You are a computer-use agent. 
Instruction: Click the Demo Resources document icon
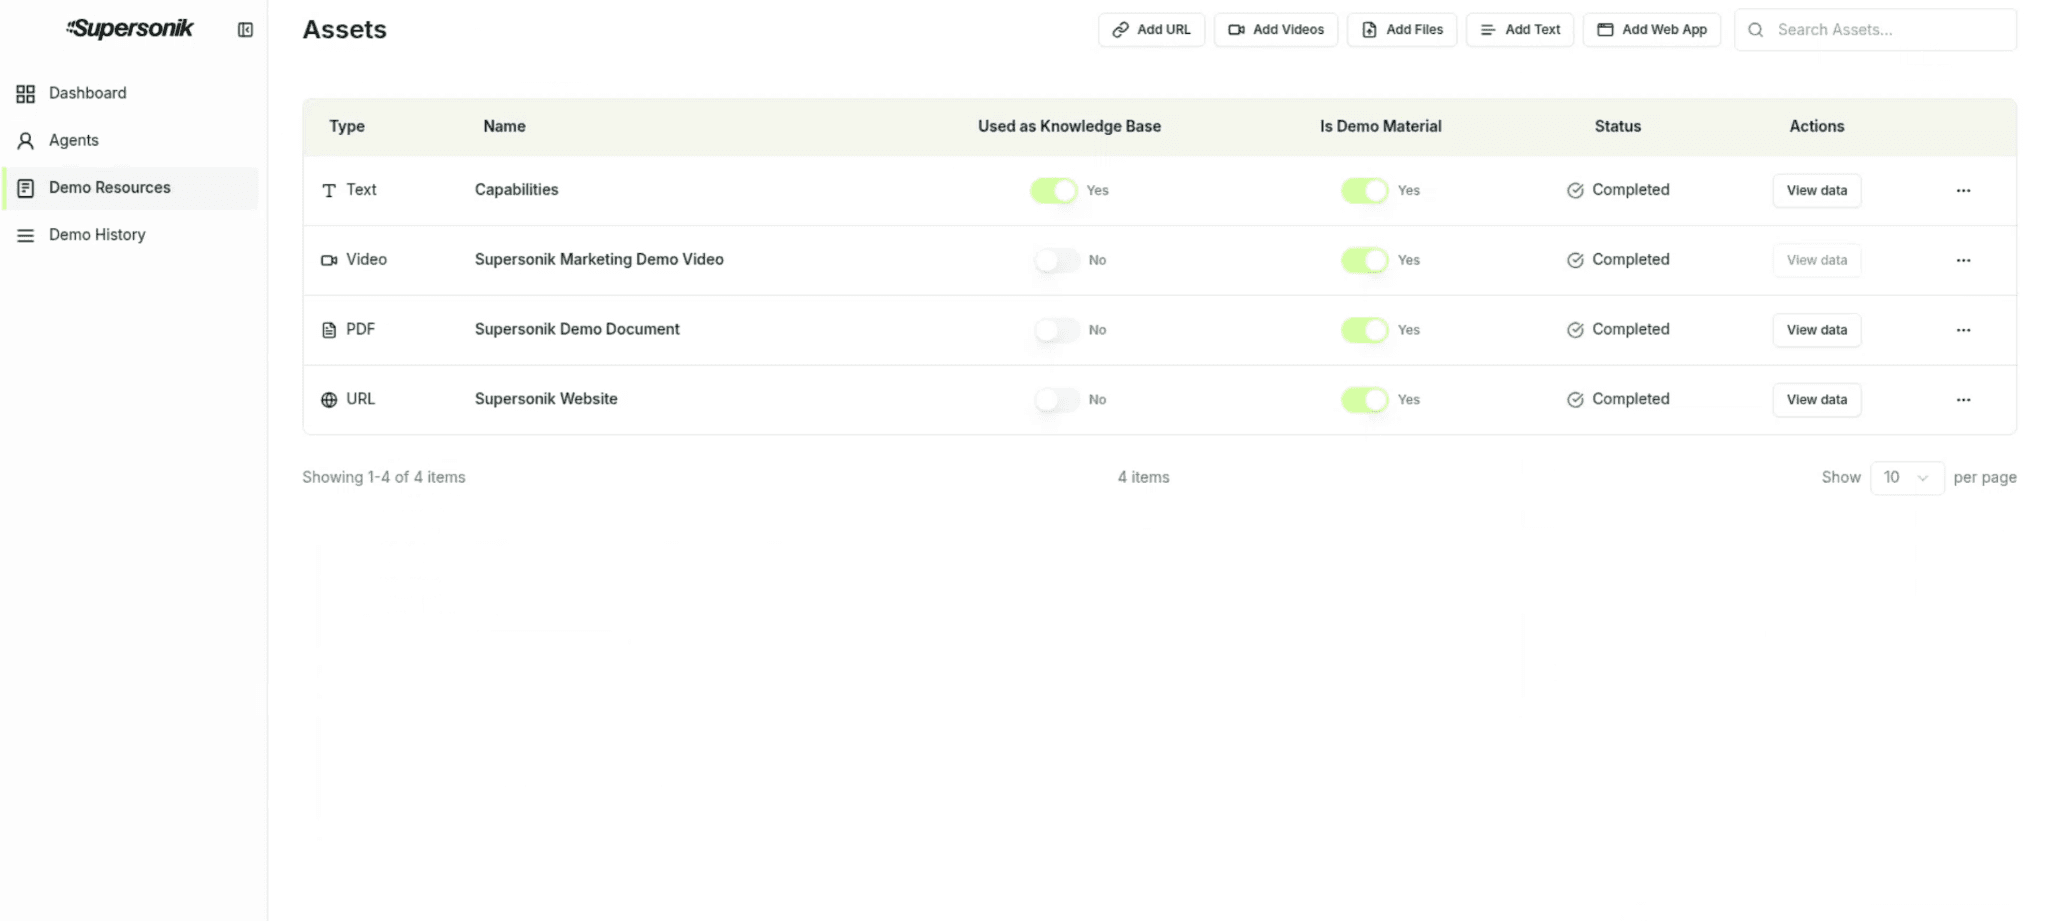26,188
